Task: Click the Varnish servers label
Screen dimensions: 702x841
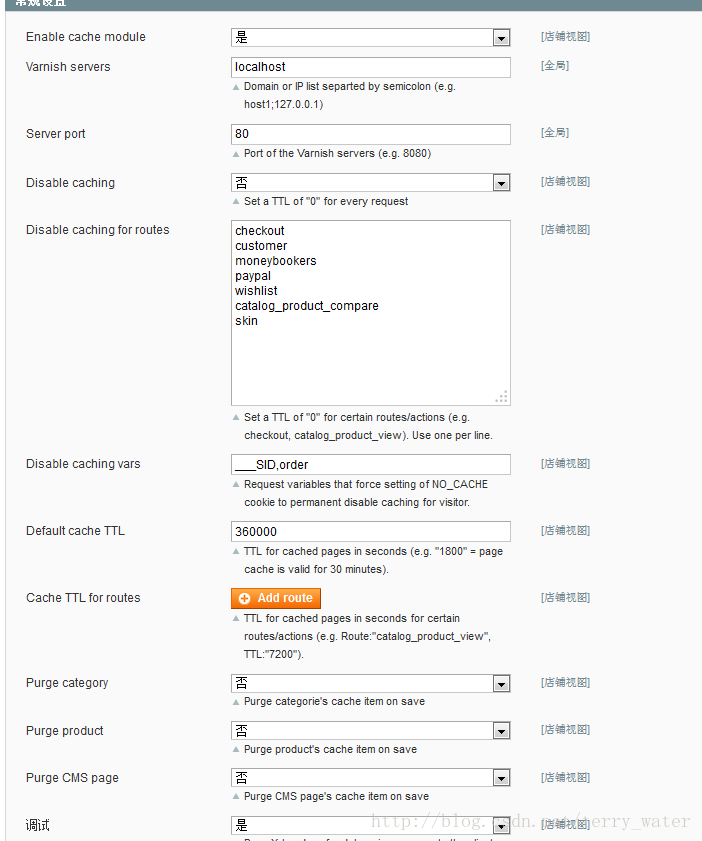Action: (68, 67)
